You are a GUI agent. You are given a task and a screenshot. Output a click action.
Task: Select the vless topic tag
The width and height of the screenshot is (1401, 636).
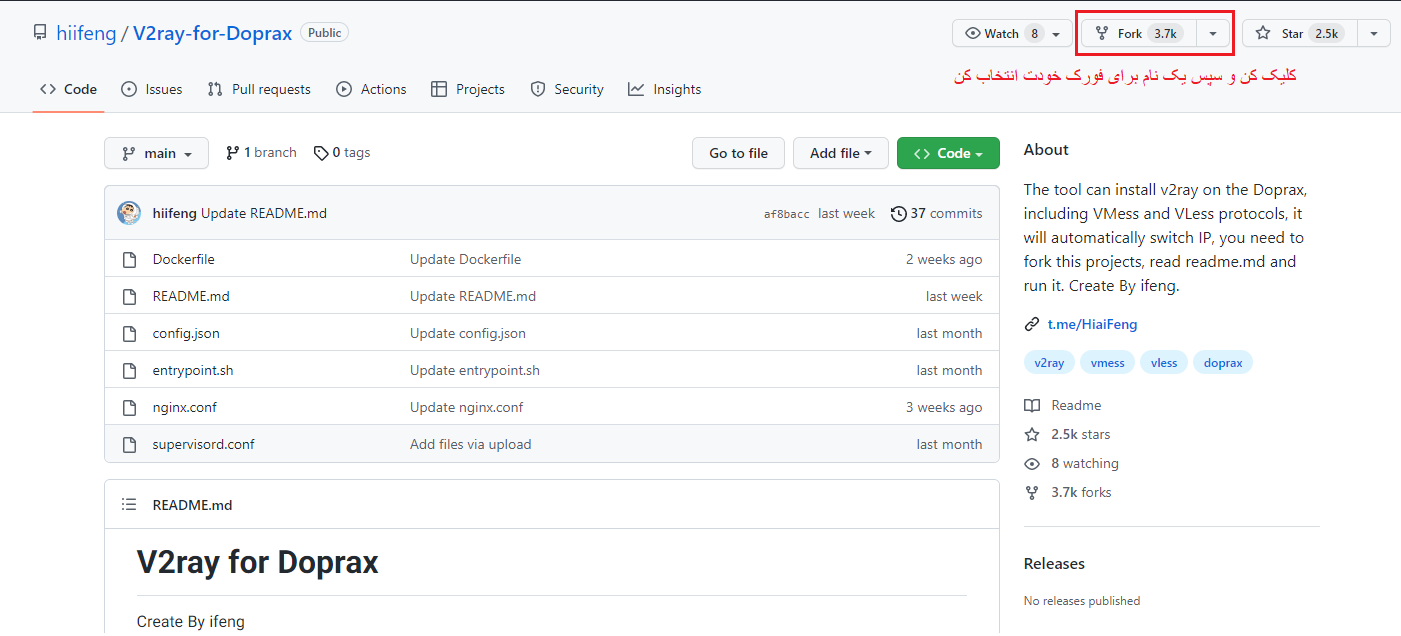coord(1164,363)
